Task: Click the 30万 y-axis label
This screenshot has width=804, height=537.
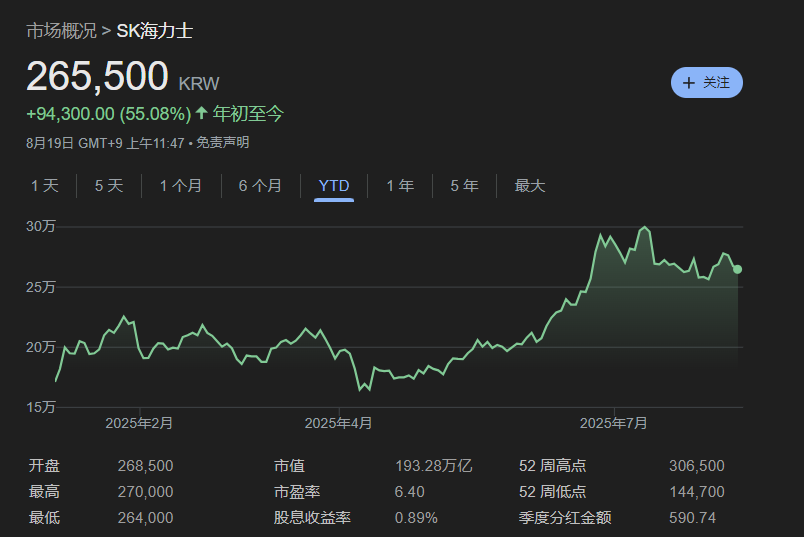Action: [x=41, y=226]
